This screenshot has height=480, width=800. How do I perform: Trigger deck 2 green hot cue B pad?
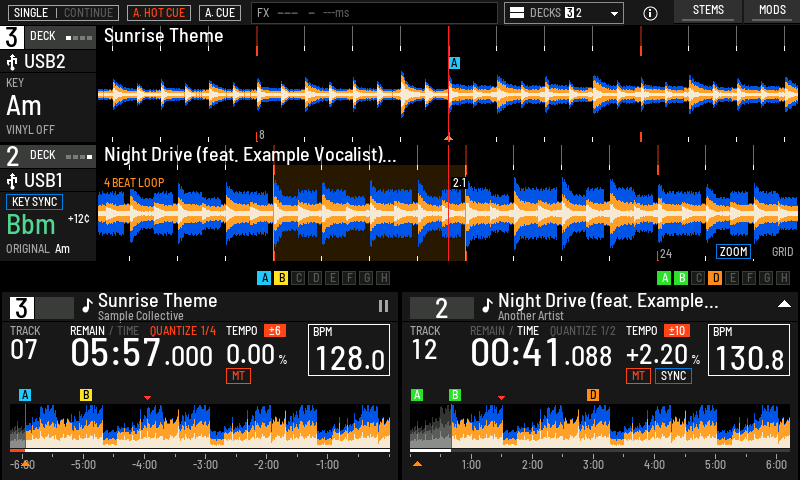681,278
